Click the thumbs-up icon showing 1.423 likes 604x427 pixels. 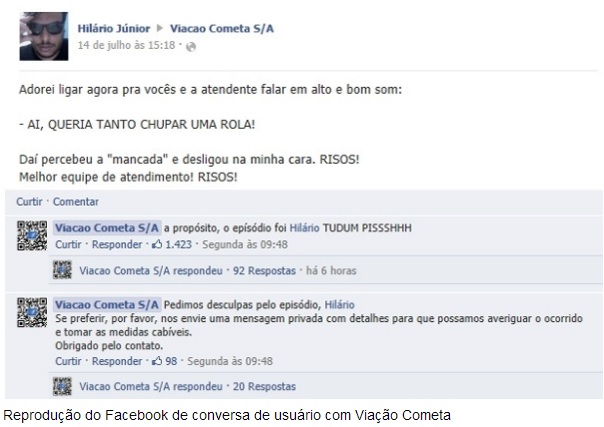tap(157, 244)
